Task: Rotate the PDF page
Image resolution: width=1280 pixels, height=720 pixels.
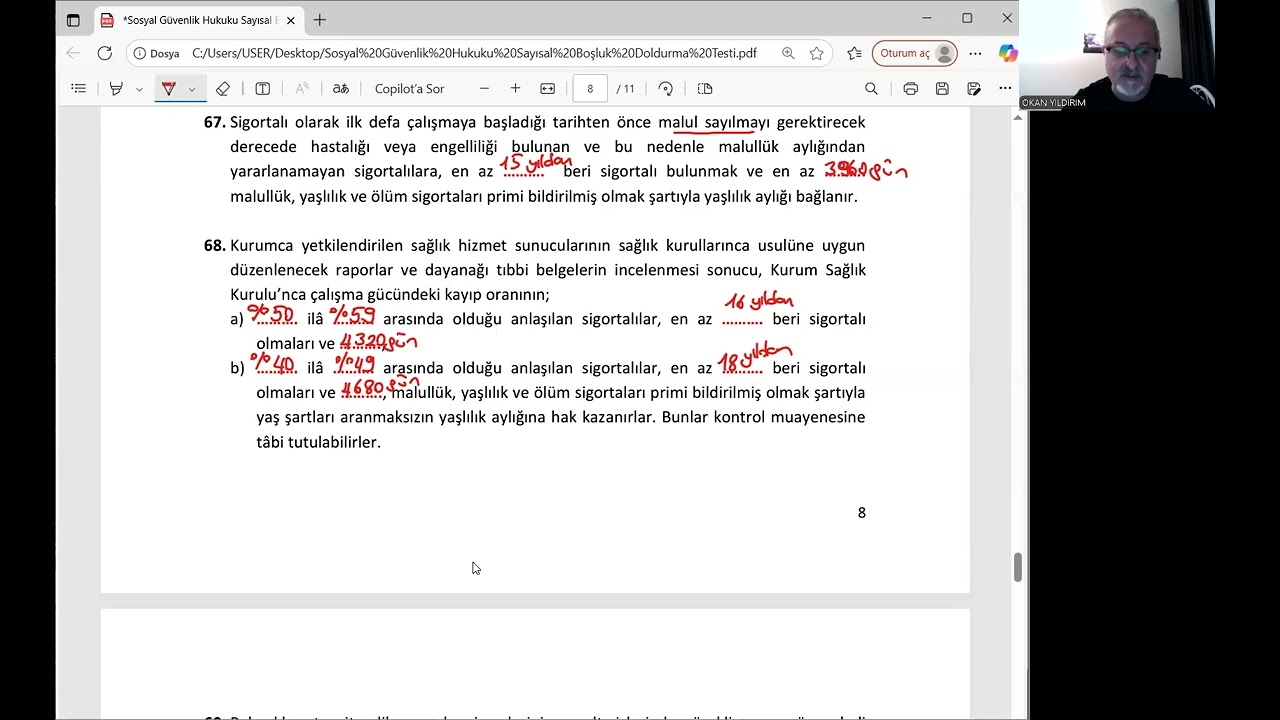Action: pyautogui.click(x=666, y=89)
